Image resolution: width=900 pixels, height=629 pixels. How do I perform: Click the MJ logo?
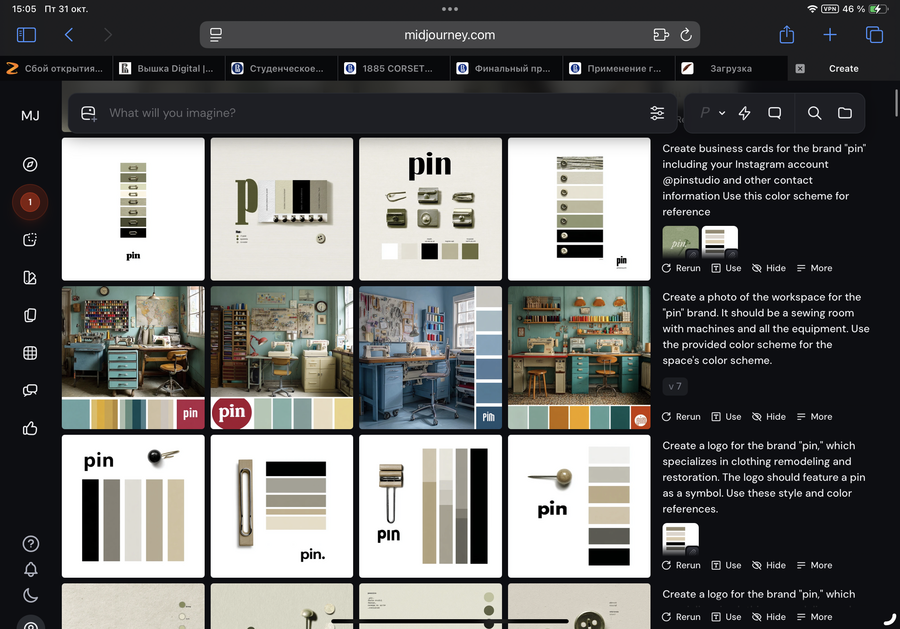[30, 116]
